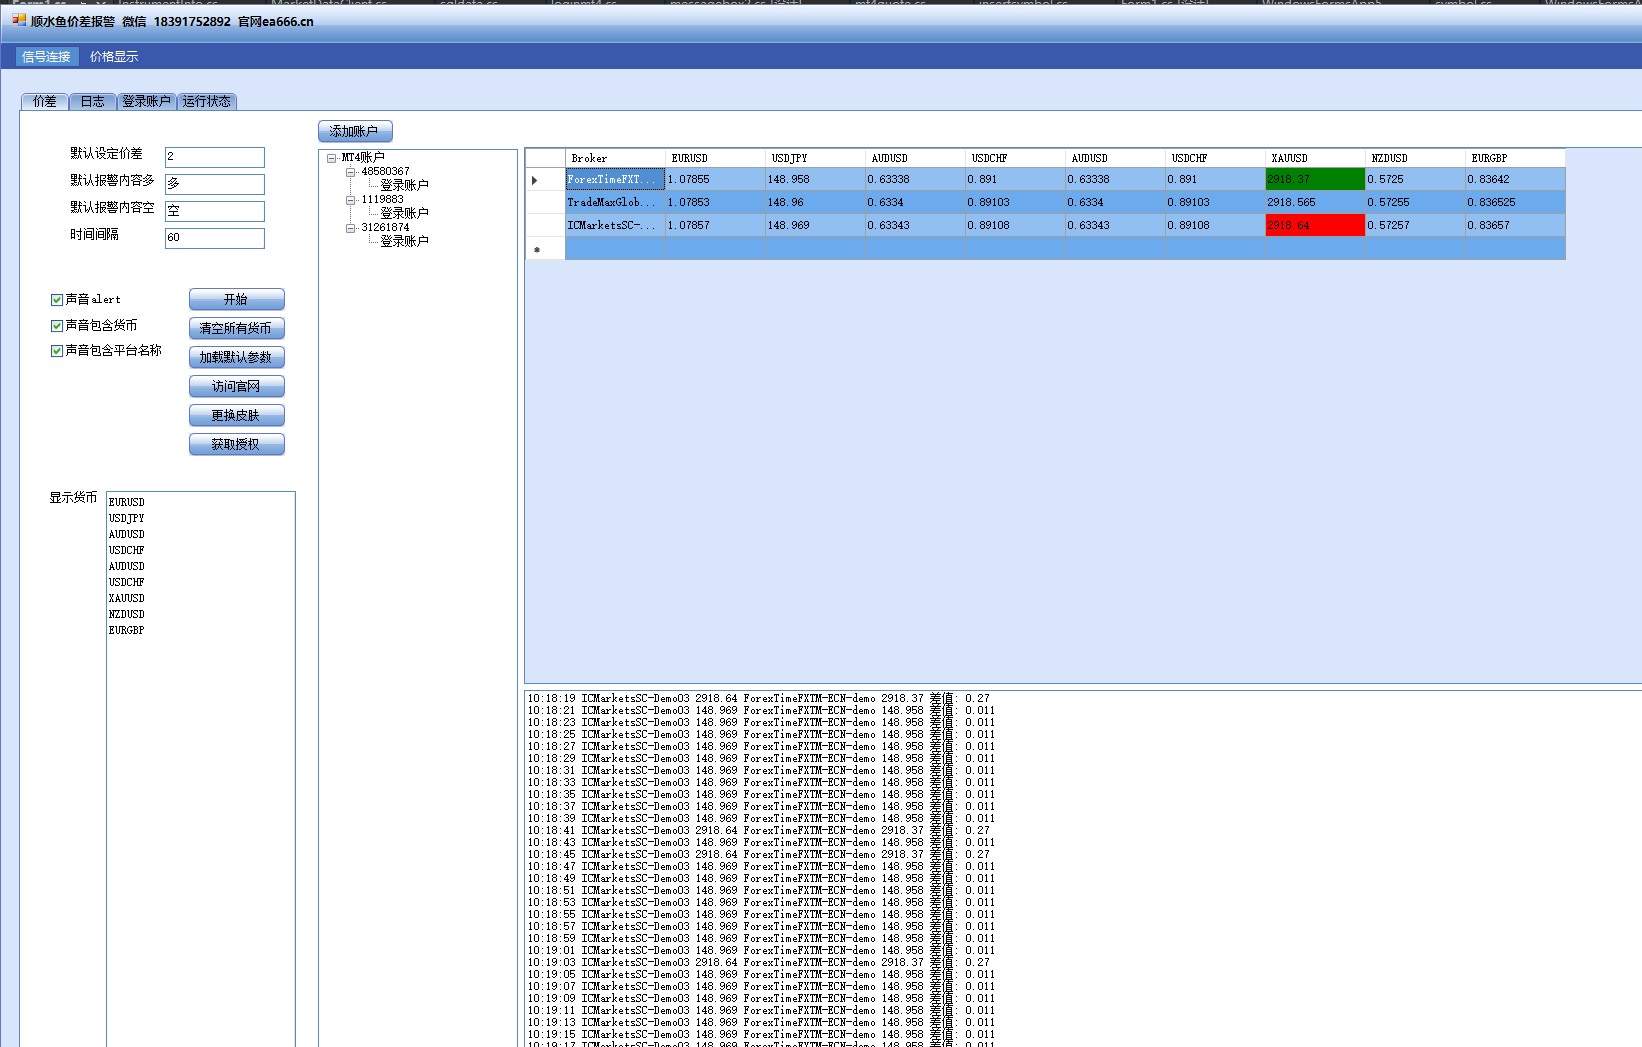Viewport: 1642px width, 1047px height.
Task: Select 登录账户 under account 1119883
Action: (404, 213)
